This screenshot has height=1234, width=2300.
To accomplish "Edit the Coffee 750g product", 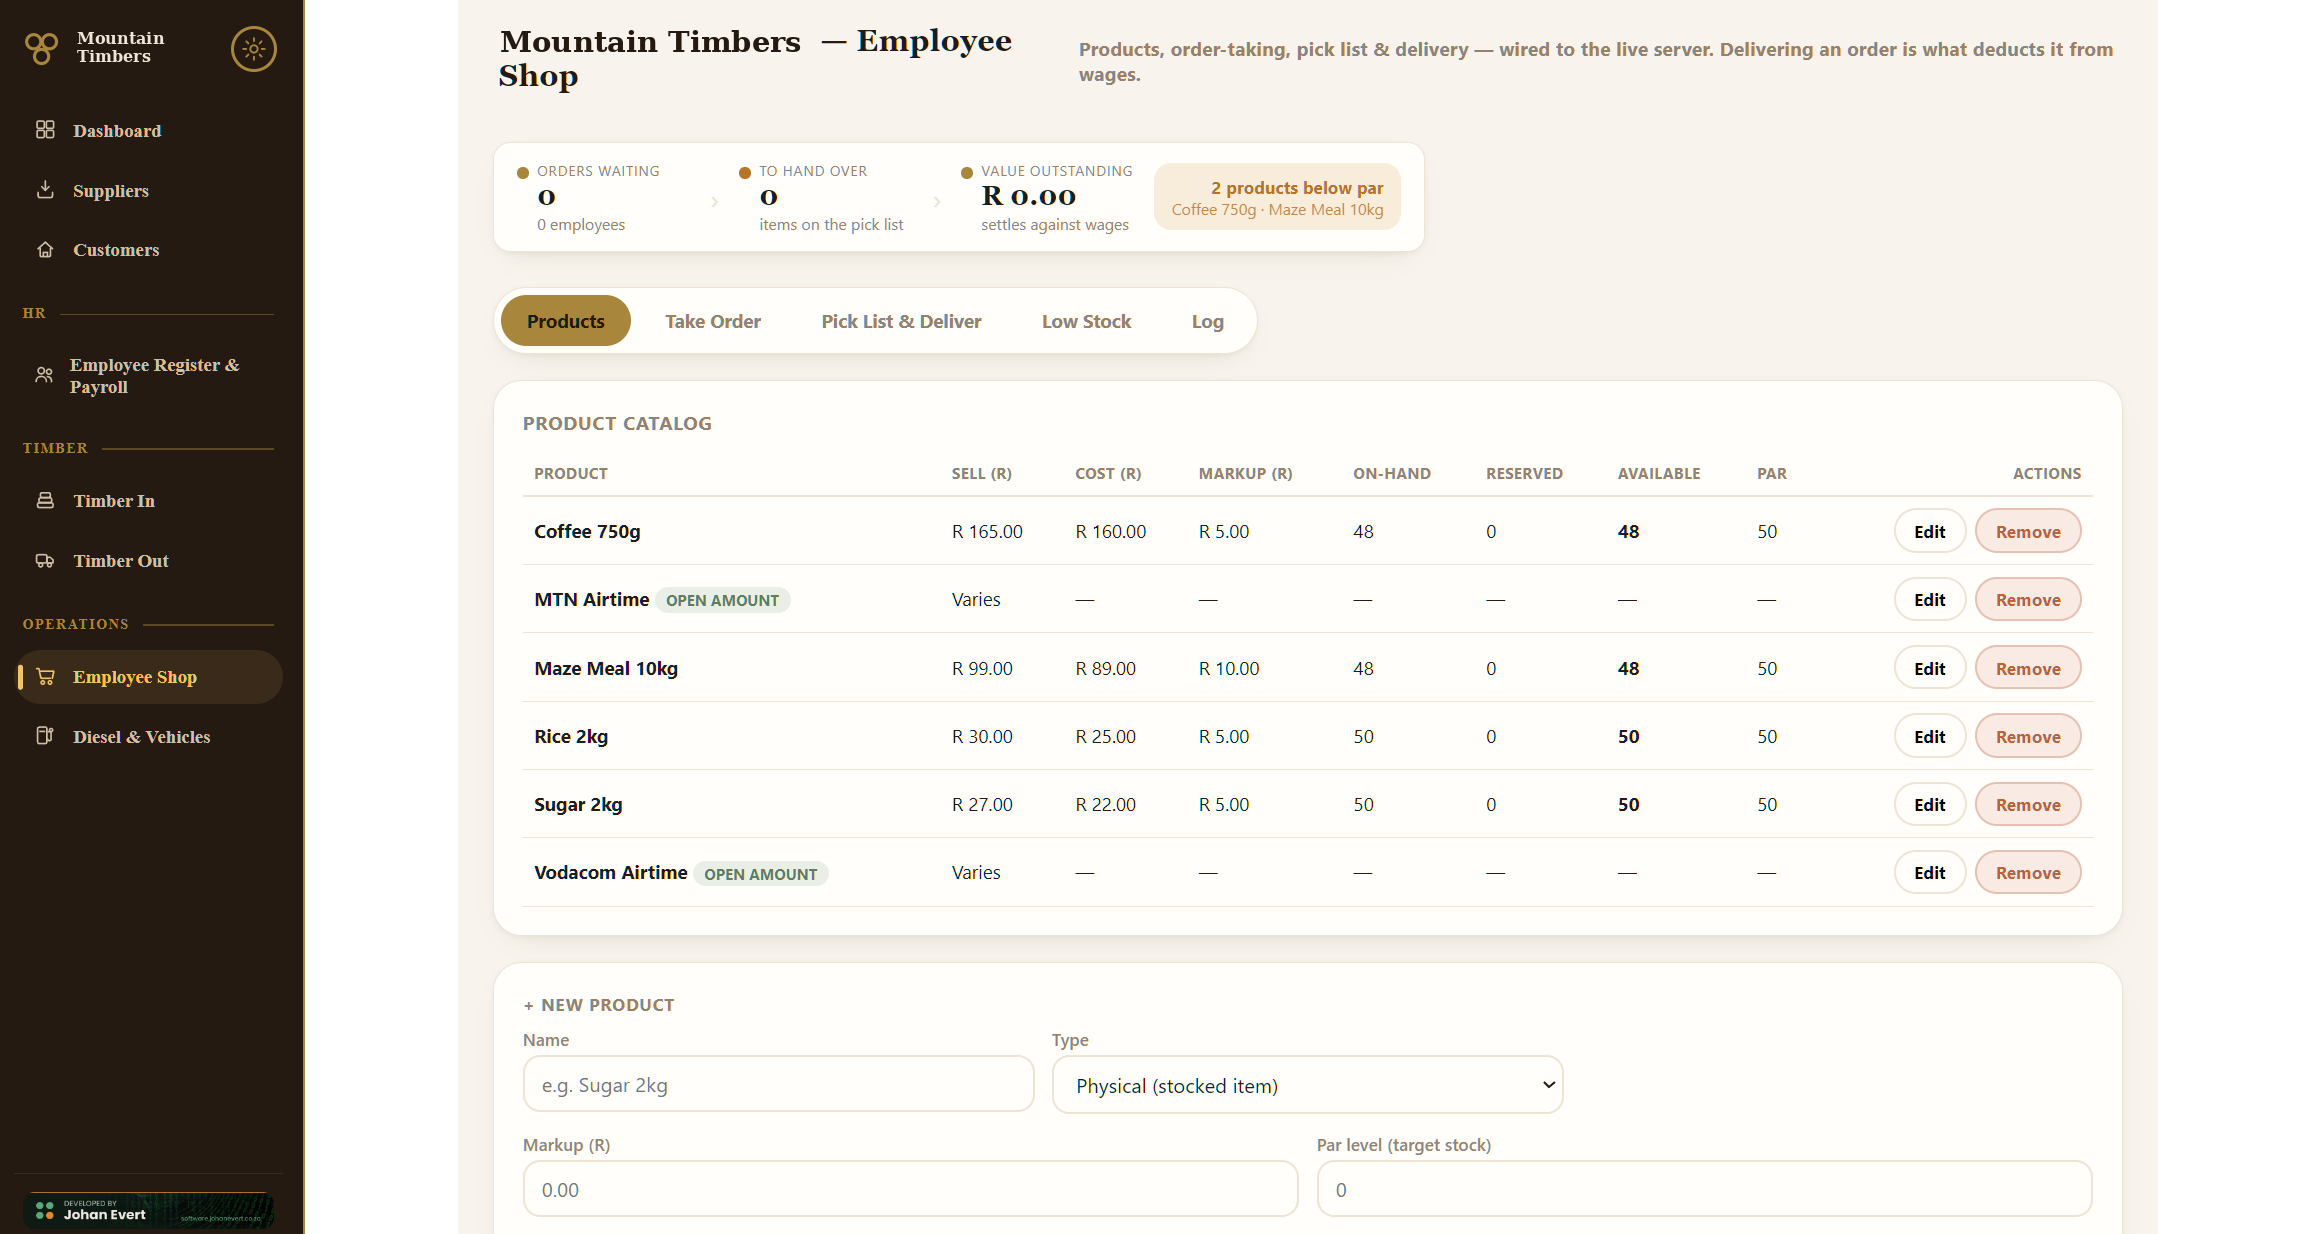I will click(x=1929, y=531).
